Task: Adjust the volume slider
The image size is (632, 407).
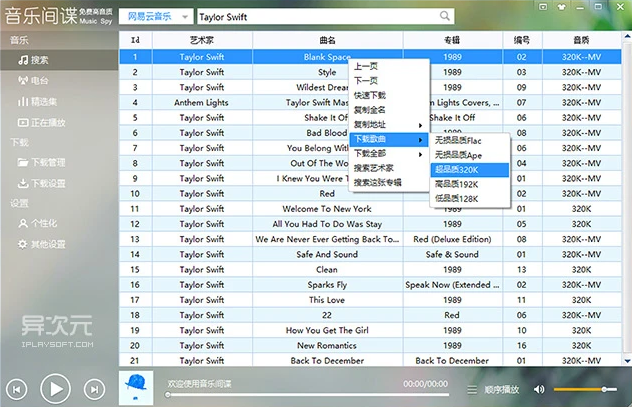Action: tap(585, 389)
